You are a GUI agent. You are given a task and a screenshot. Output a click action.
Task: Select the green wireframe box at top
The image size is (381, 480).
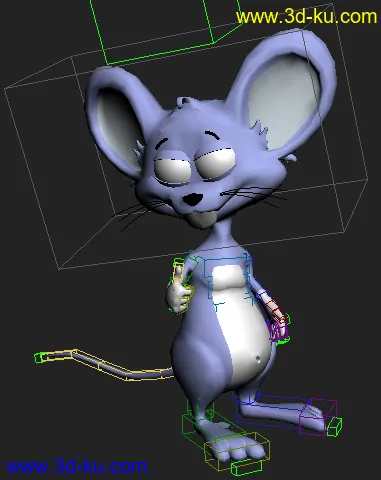tap(167, 30)
